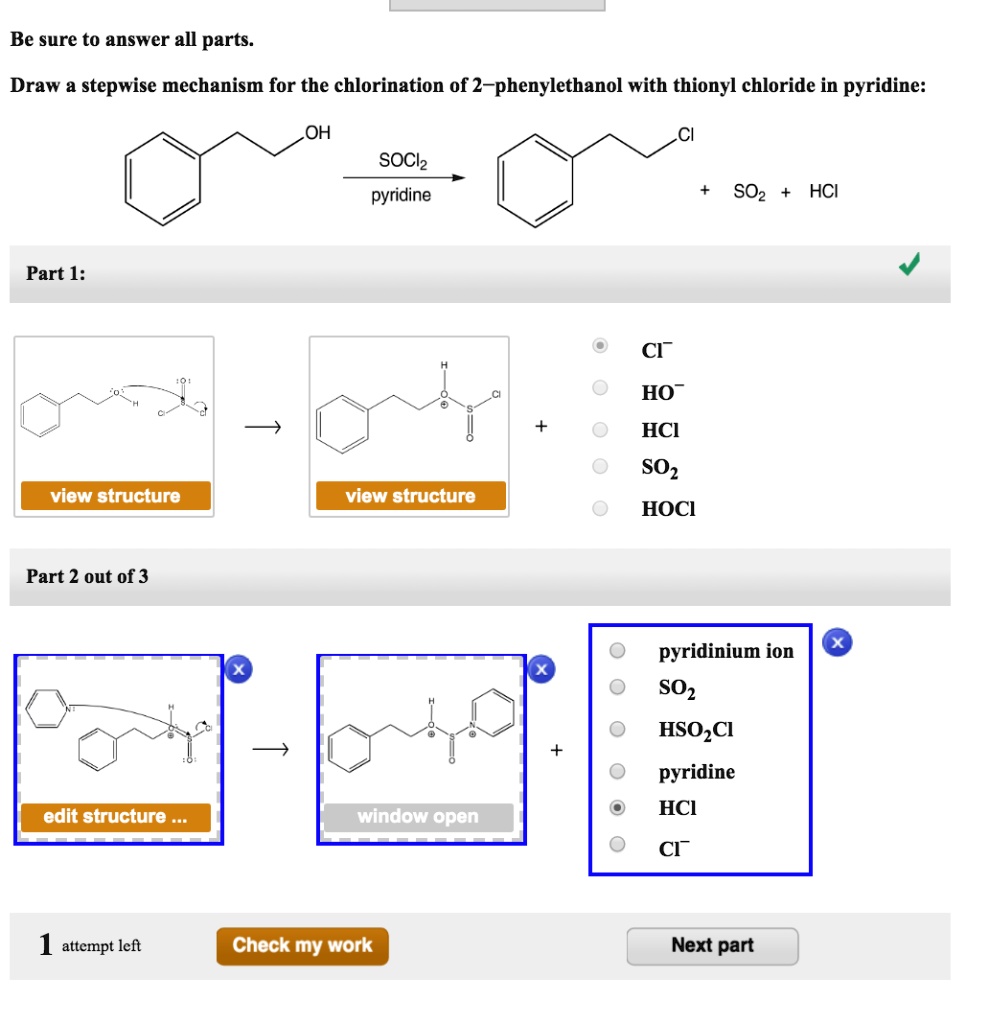The width and height of the screenshot is (989, 1024).
Task: Select the HOCl answer choice in Part 1
Action: [x=600, y=508]
